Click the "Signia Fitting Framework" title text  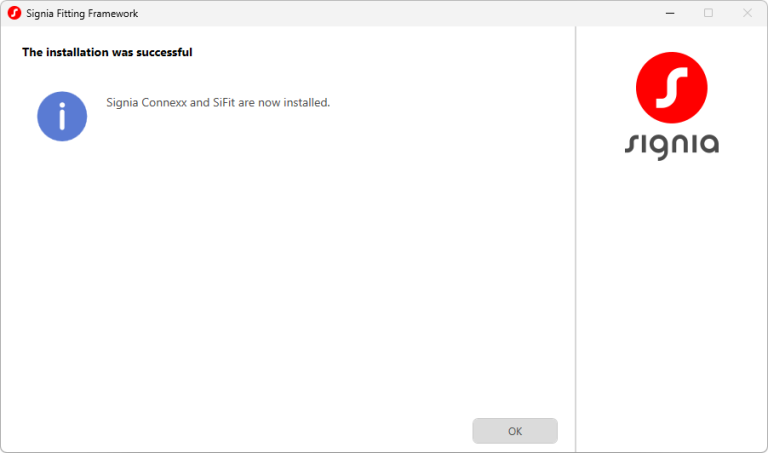pos(82,13)
